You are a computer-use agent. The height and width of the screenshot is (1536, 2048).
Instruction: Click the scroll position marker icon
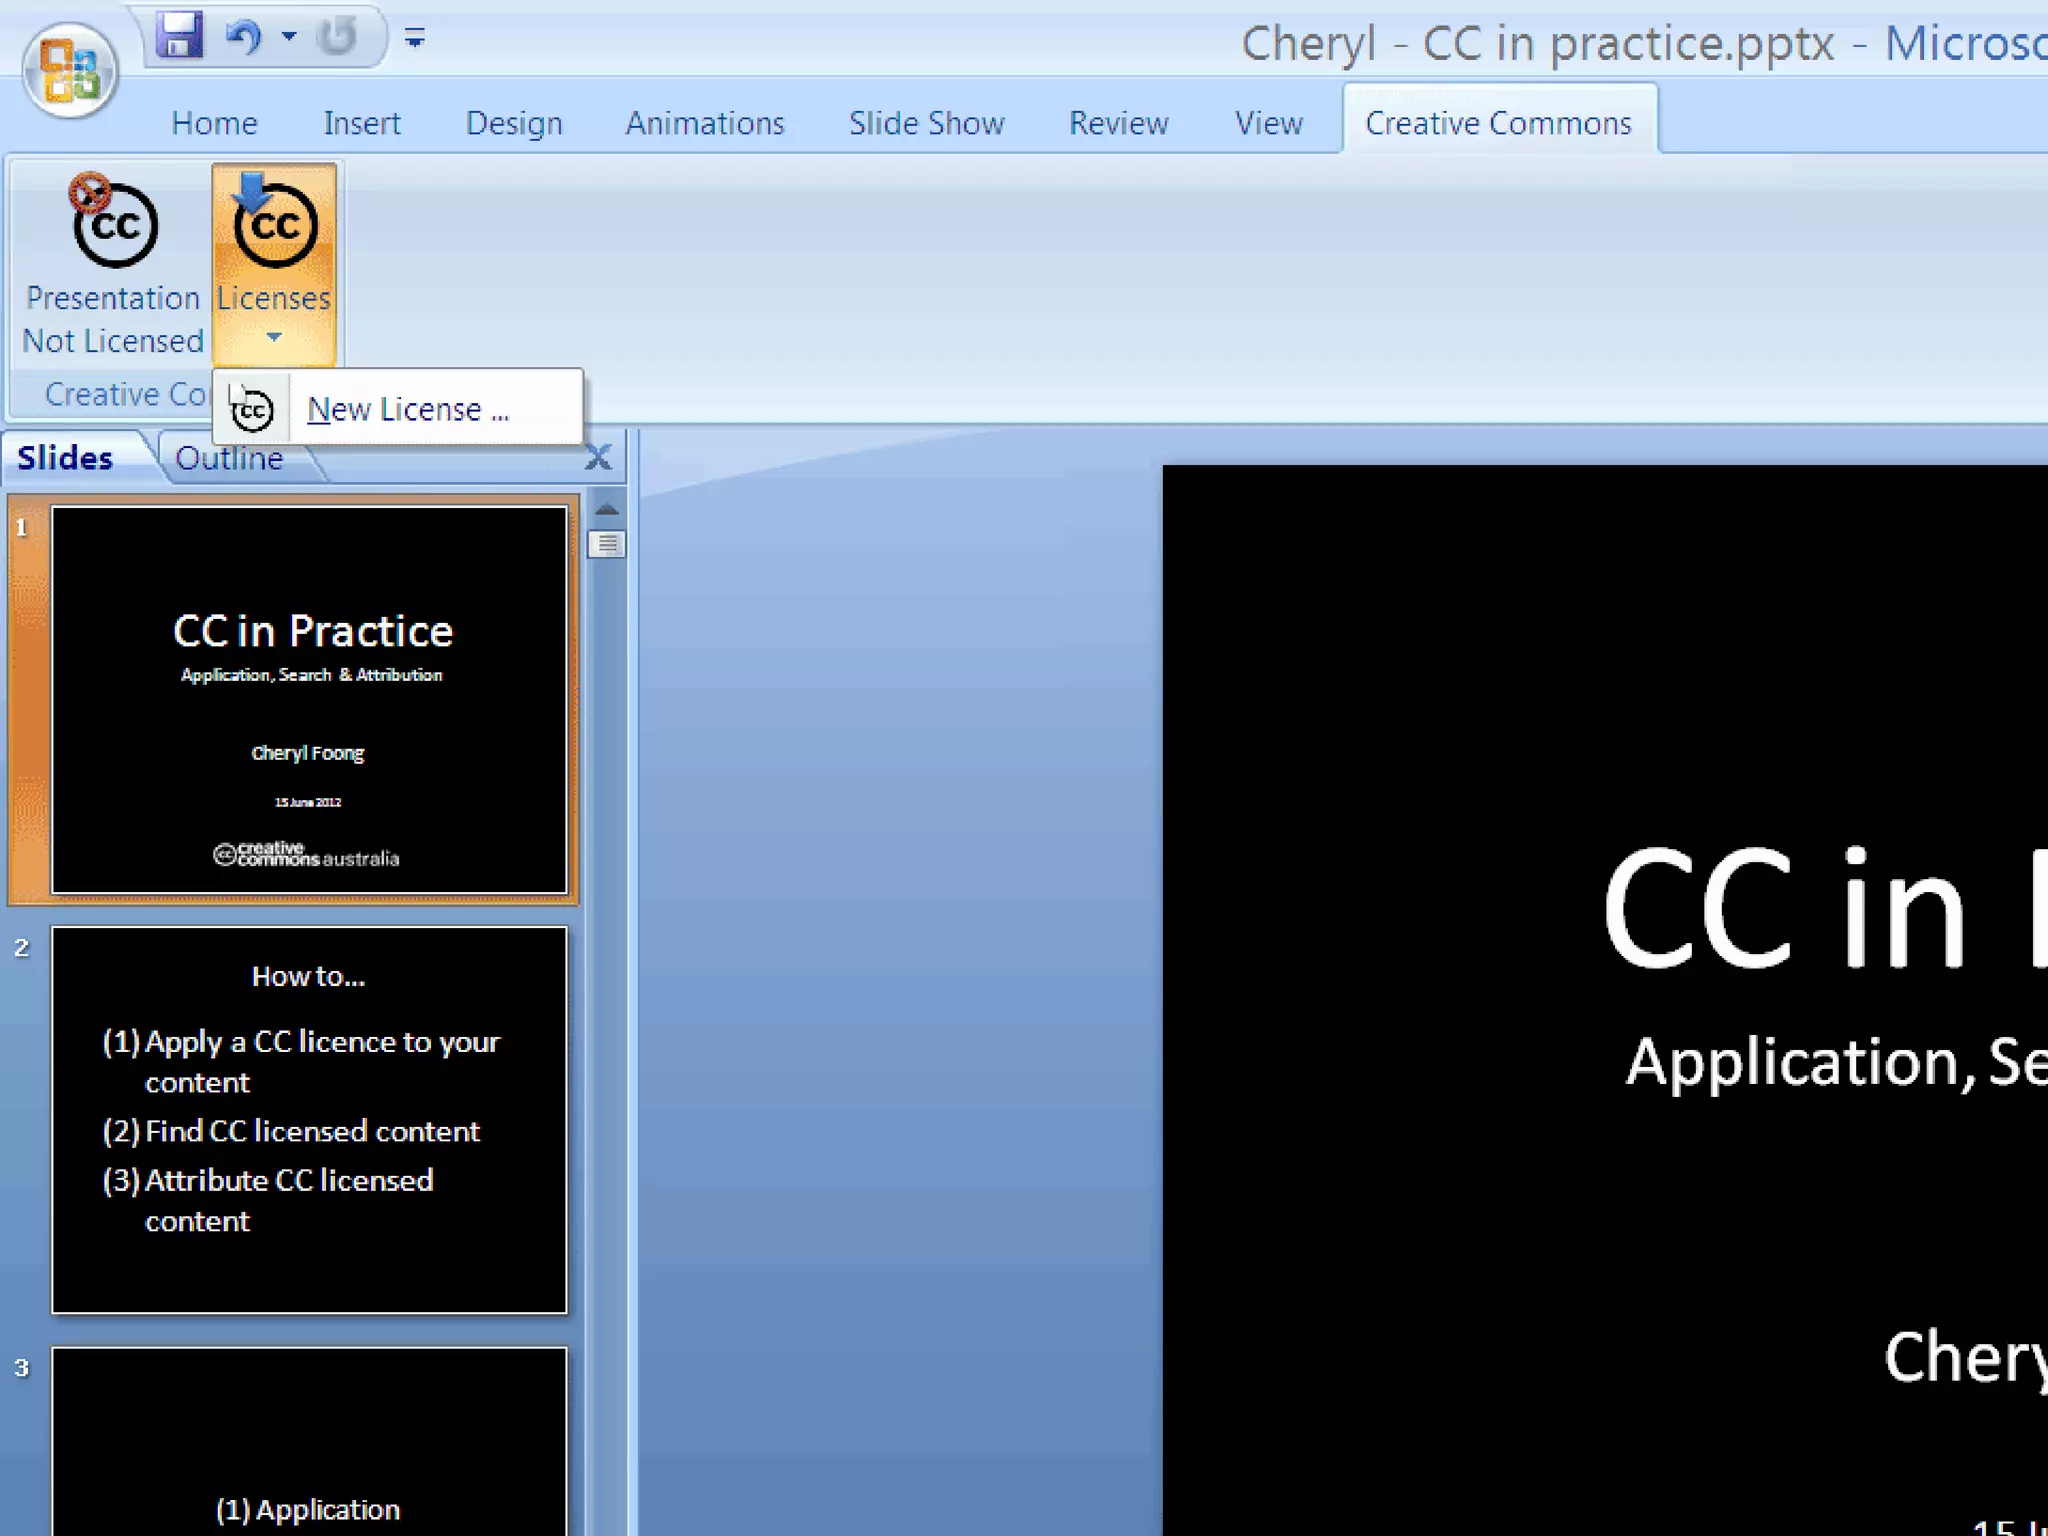point(606,544)
